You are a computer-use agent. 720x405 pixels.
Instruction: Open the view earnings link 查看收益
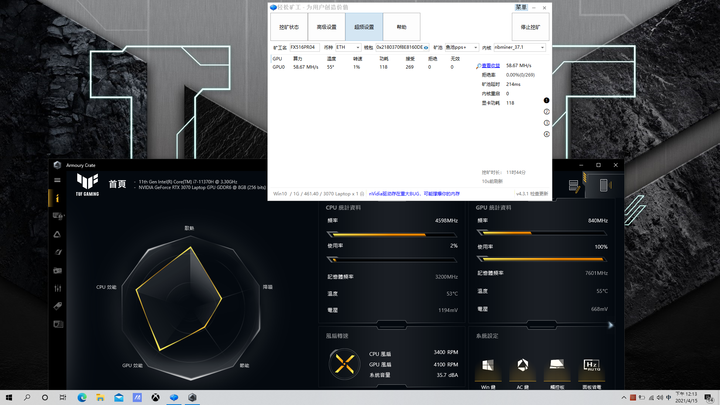491,66
